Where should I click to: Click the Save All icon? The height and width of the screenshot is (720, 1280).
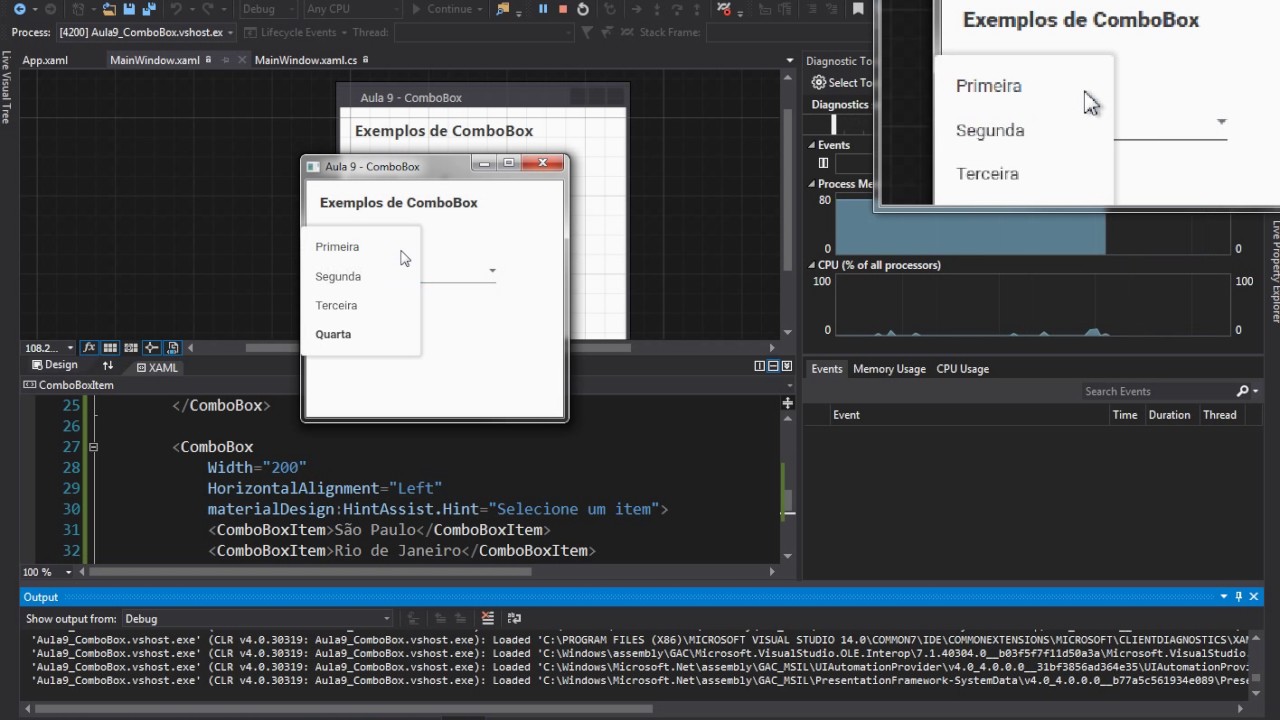[148, 9]
